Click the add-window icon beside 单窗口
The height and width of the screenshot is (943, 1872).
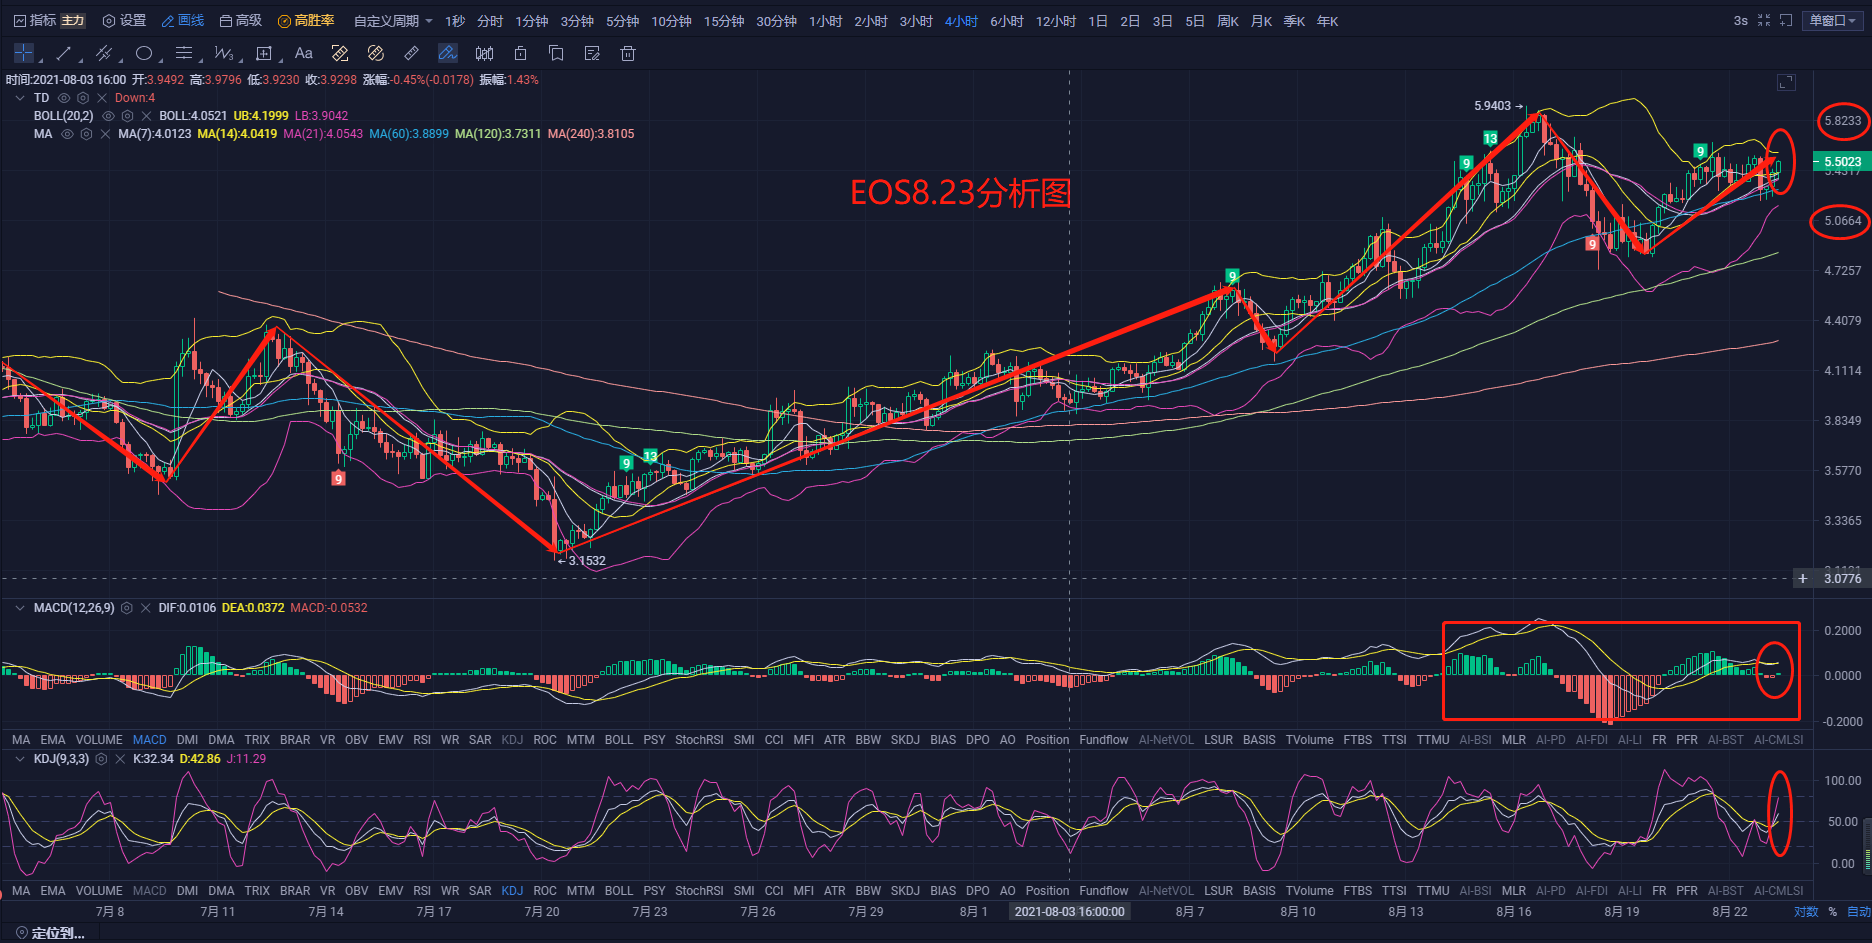(x=1786, y=21)
